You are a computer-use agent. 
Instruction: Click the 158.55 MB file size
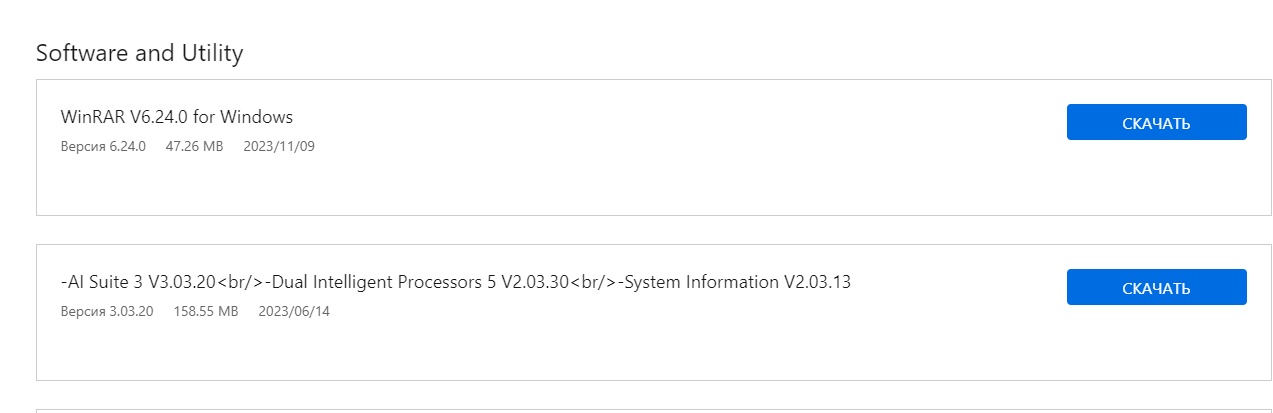pyautogui.click(x=205, y=312)
